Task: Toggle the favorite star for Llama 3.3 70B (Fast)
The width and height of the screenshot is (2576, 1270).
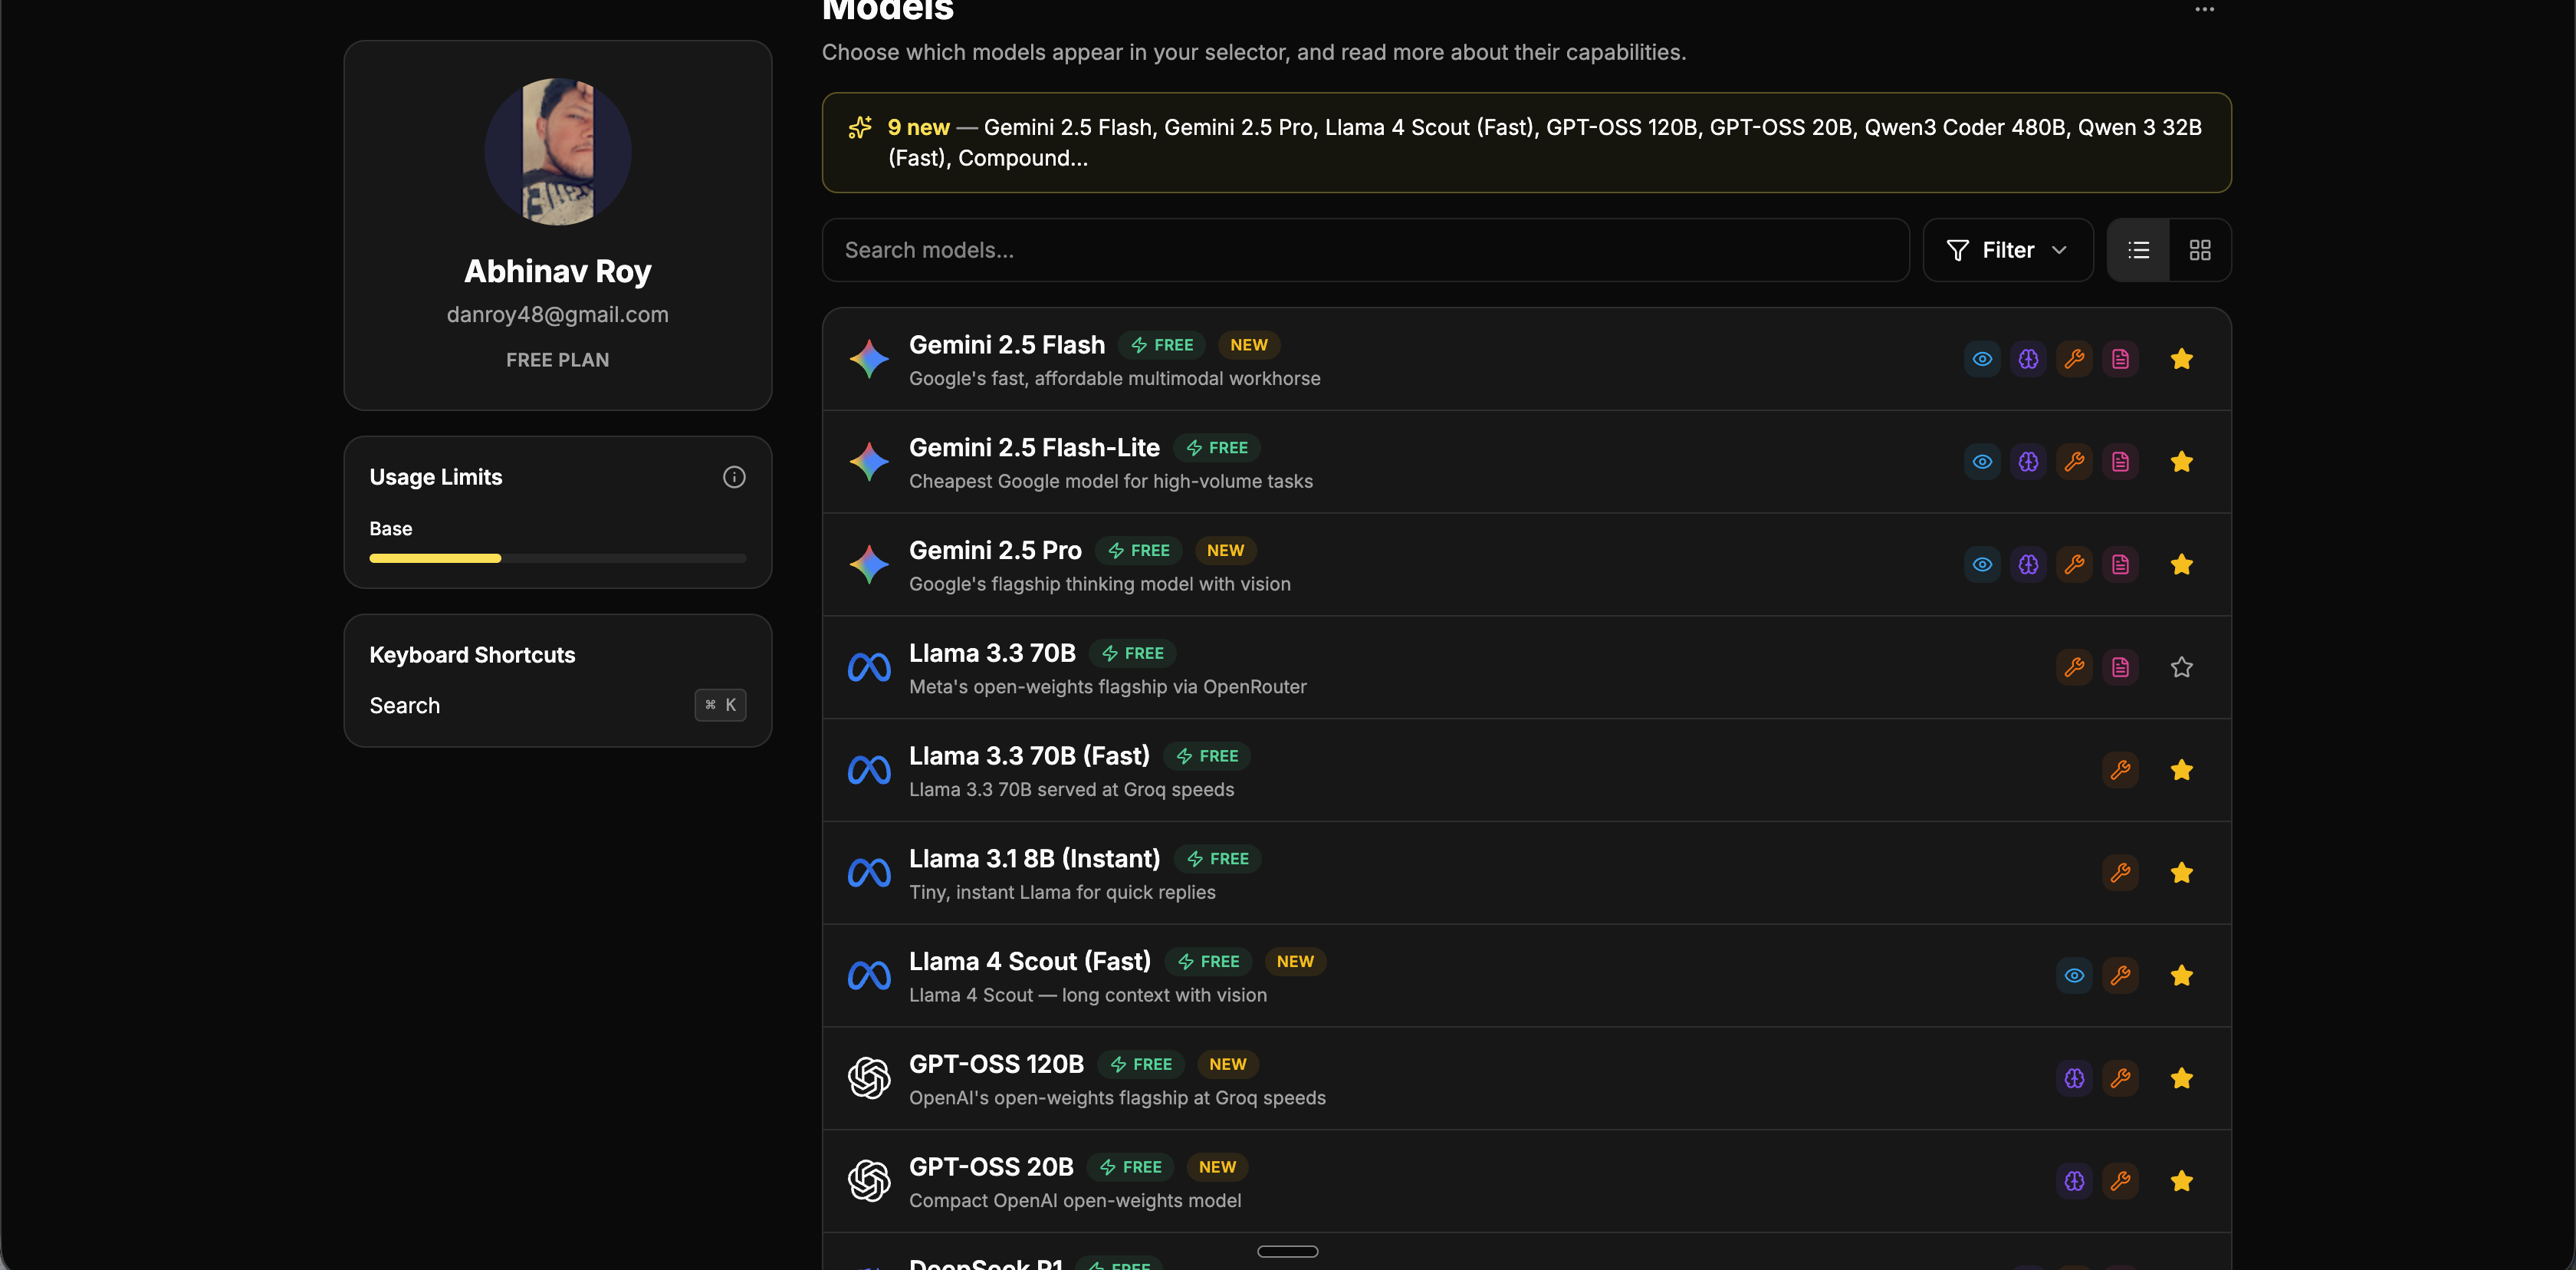Action: click(x=2182, y=770)
